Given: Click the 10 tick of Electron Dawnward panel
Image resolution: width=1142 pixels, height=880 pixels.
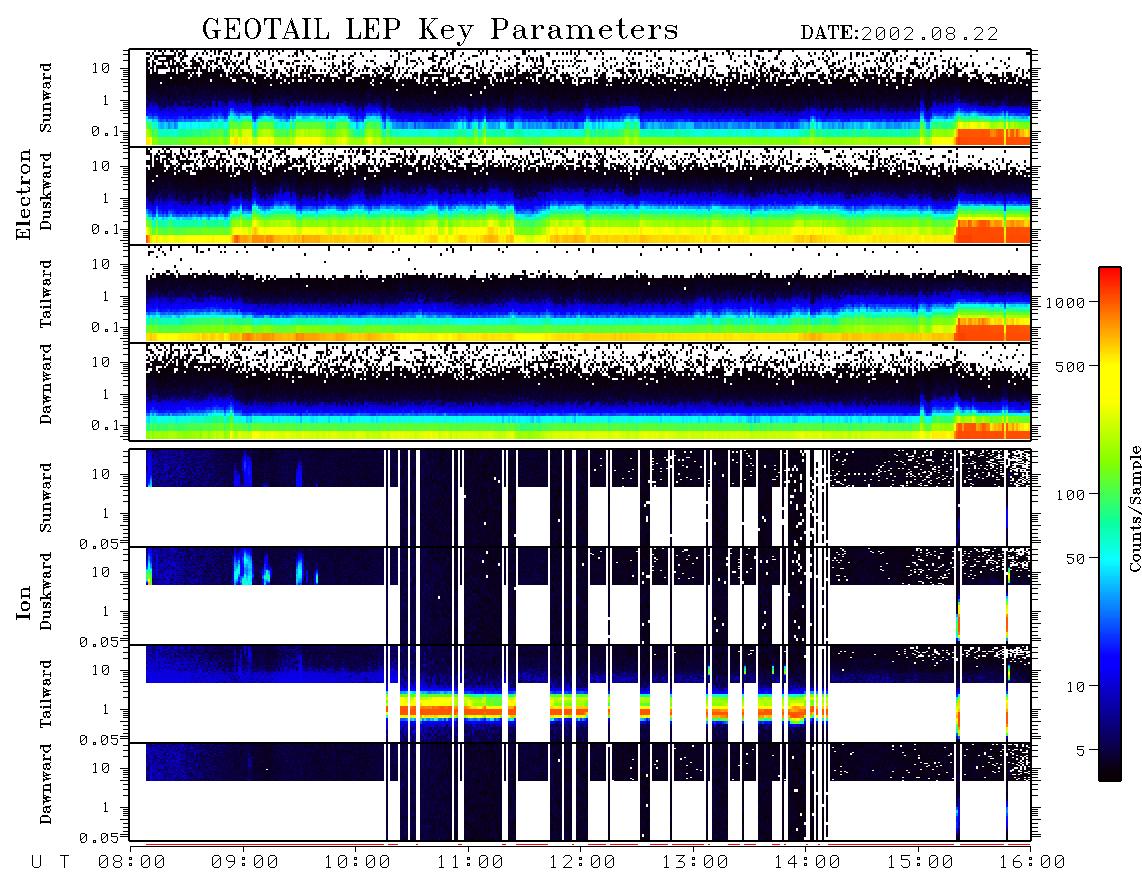Looking at the screenshot, I should (x=101, y=362).
